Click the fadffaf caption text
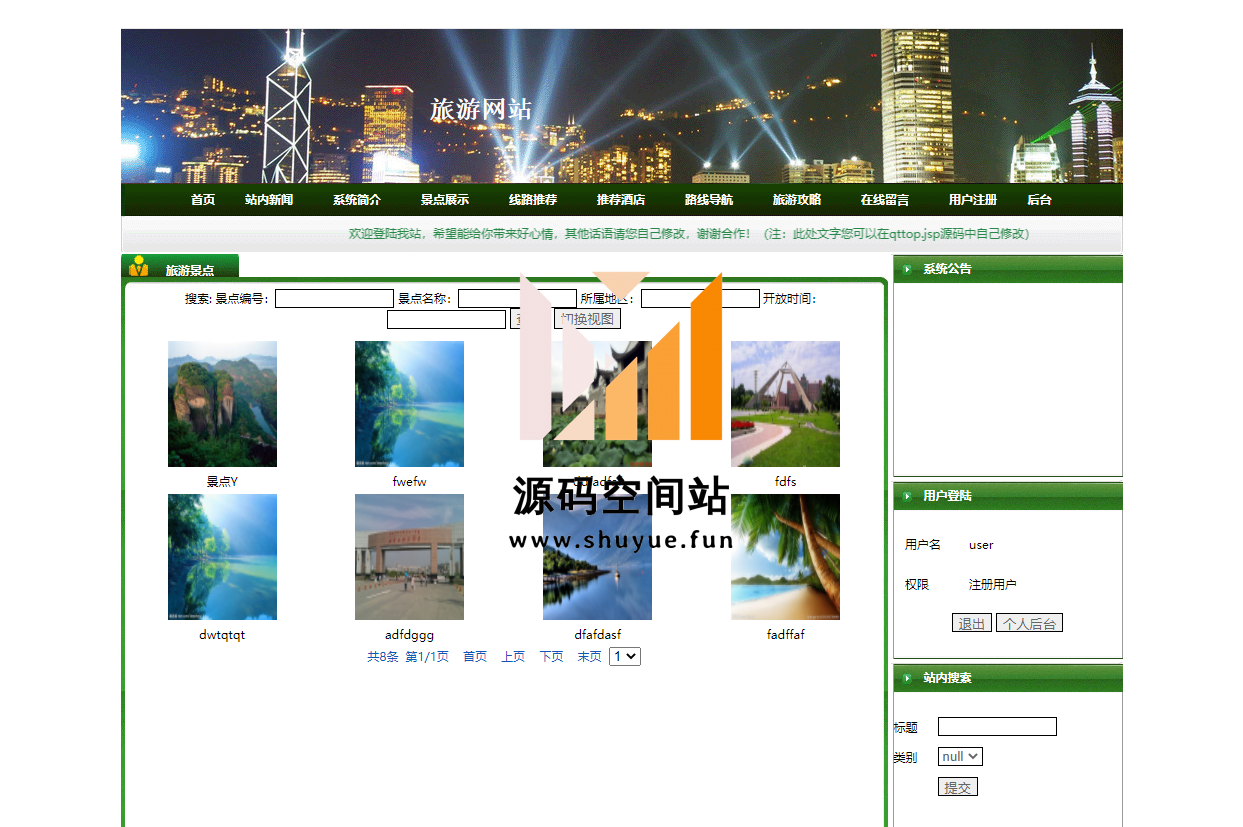 click(x=785, y=635)
